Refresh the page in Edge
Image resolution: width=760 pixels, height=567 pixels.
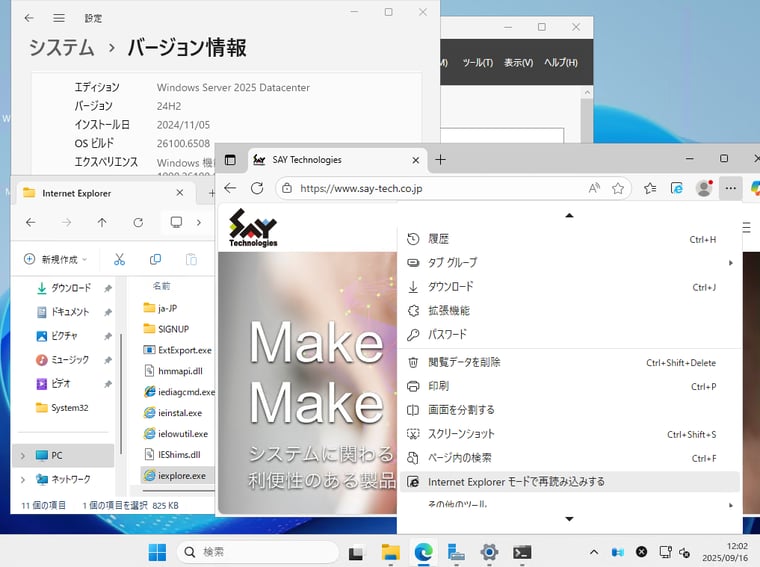(257, 188)
